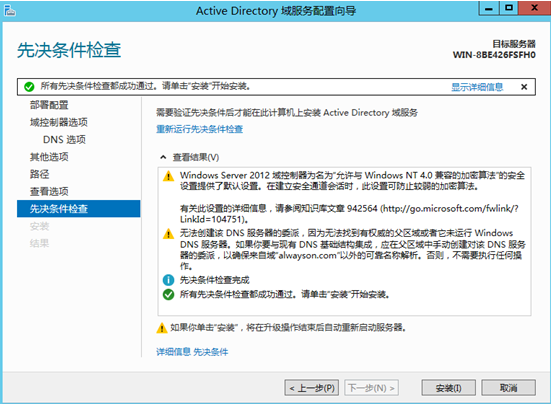The width and height of the screenshot is (551, 404).
Task: Minimize the wizard window
Action: pos(489,8)
